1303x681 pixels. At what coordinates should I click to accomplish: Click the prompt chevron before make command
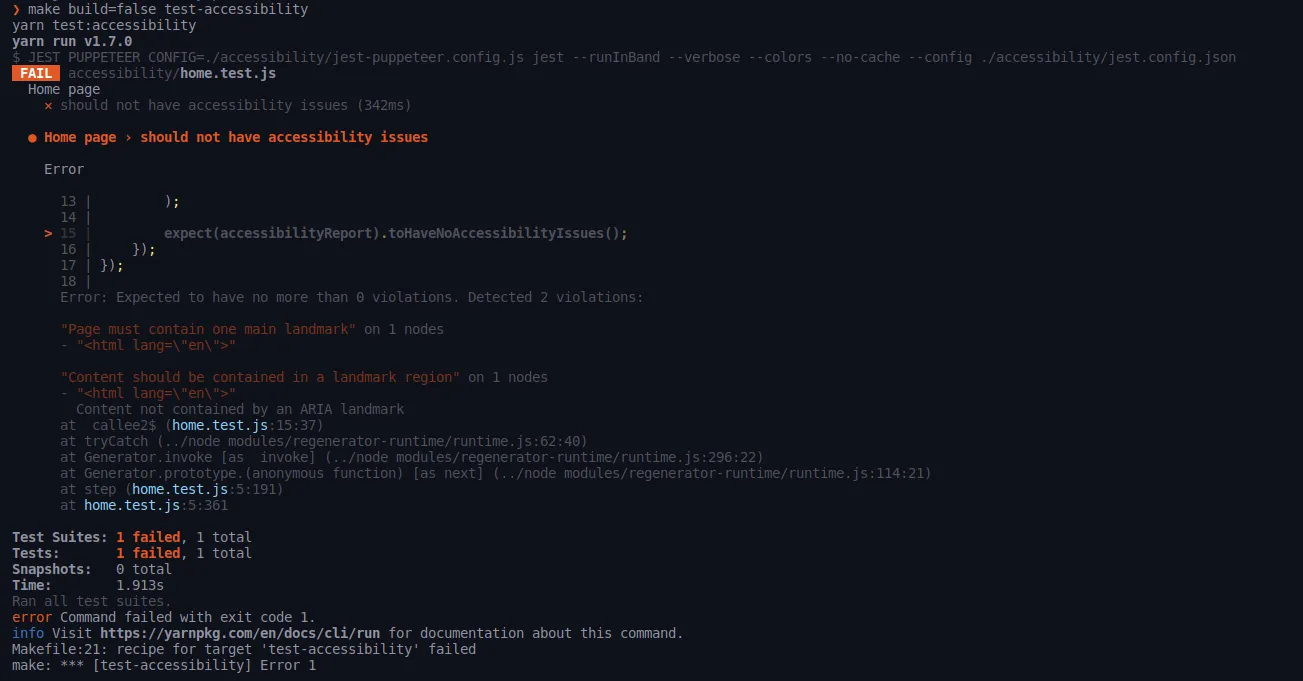click(16, 10)
